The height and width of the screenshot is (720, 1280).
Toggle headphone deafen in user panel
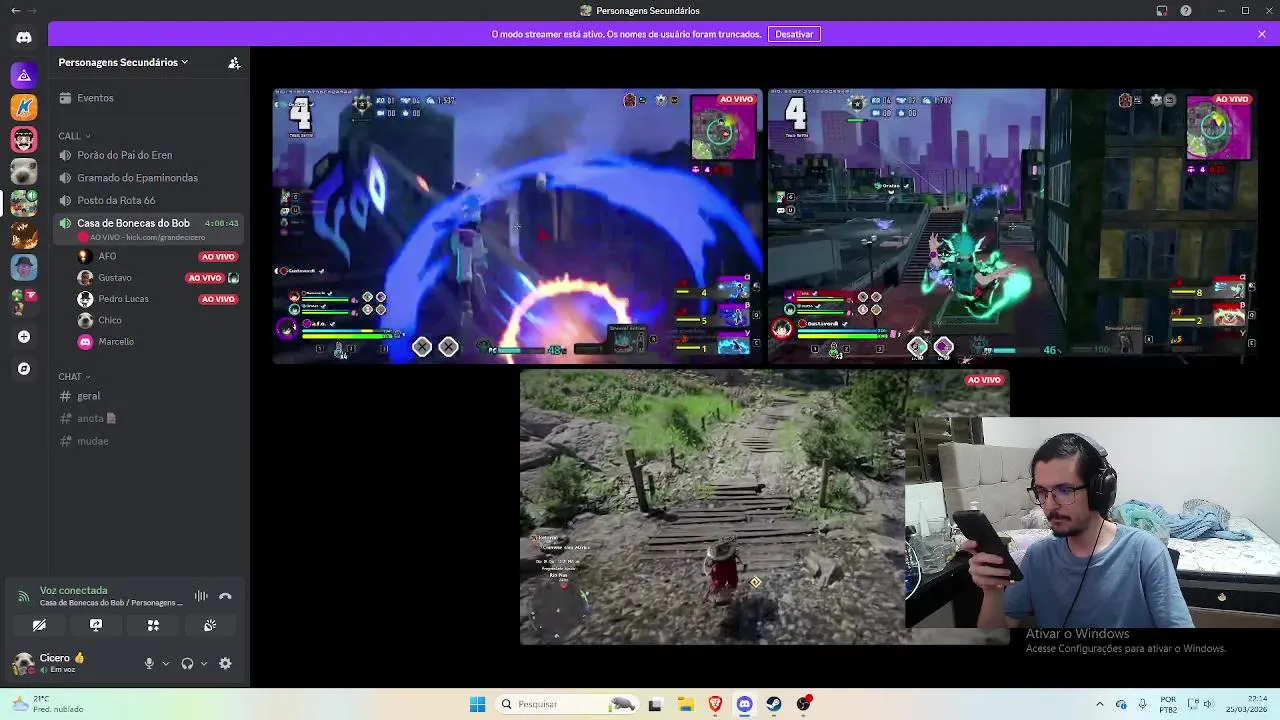coord(187,663)
